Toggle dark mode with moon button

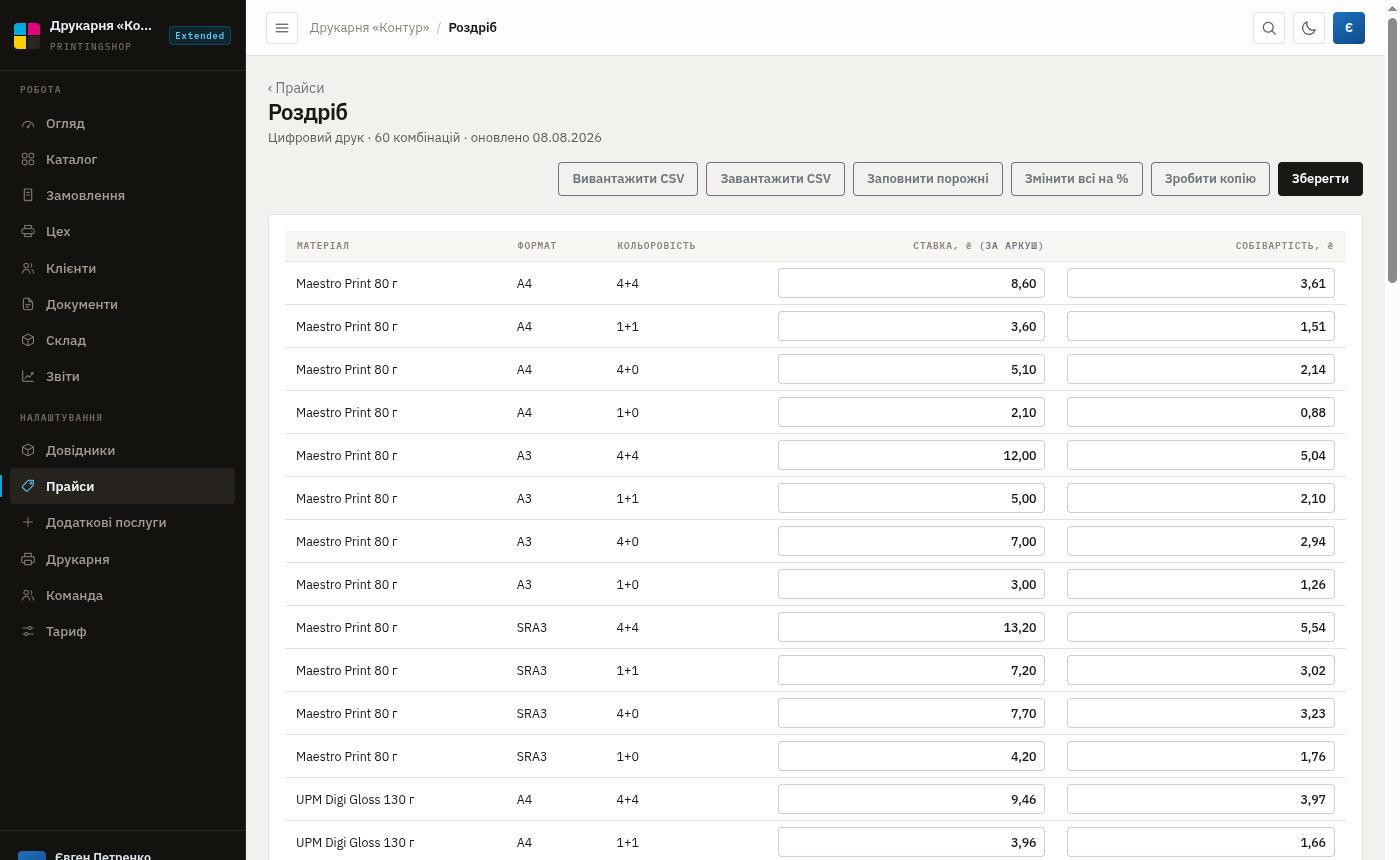(x=1309, y=28)
